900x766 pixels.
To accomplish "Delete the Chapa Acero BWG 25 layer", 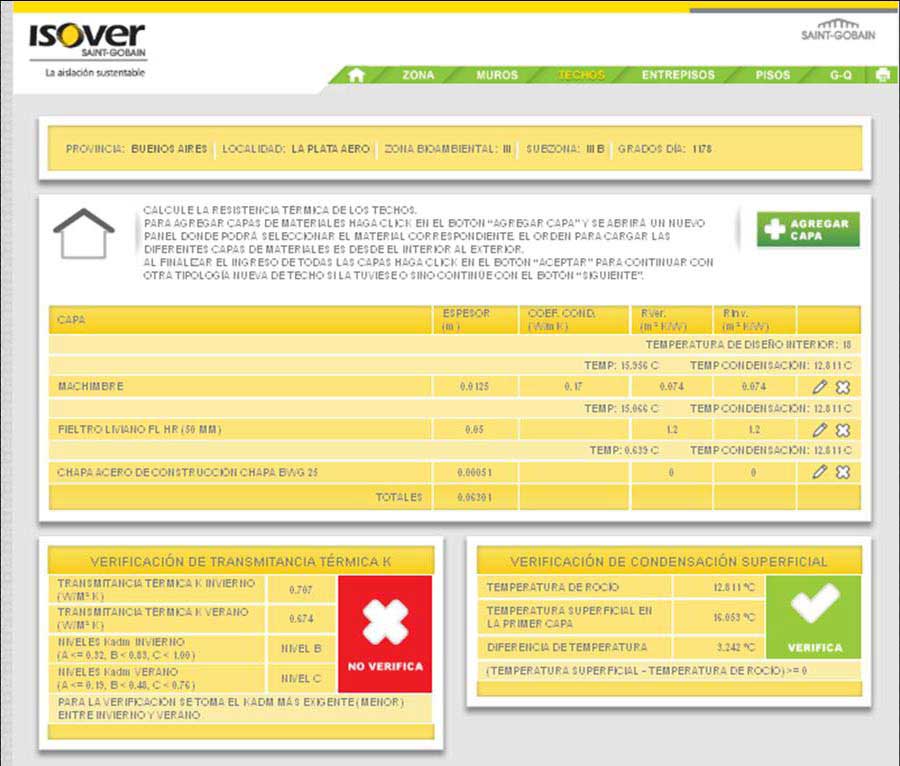I will [842, 472].
